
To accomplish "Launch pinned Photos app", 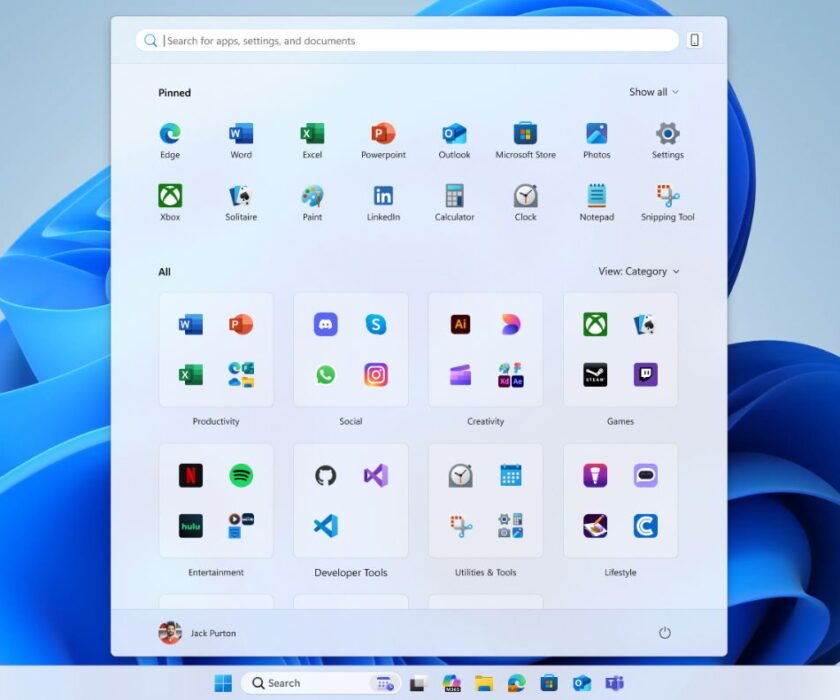I will (597, 134).
